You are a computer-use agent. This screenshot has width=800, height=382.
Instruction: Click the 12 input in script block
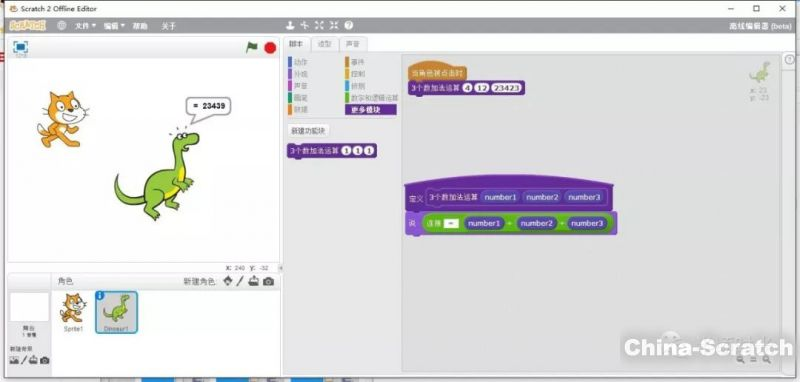click(482, 88)
